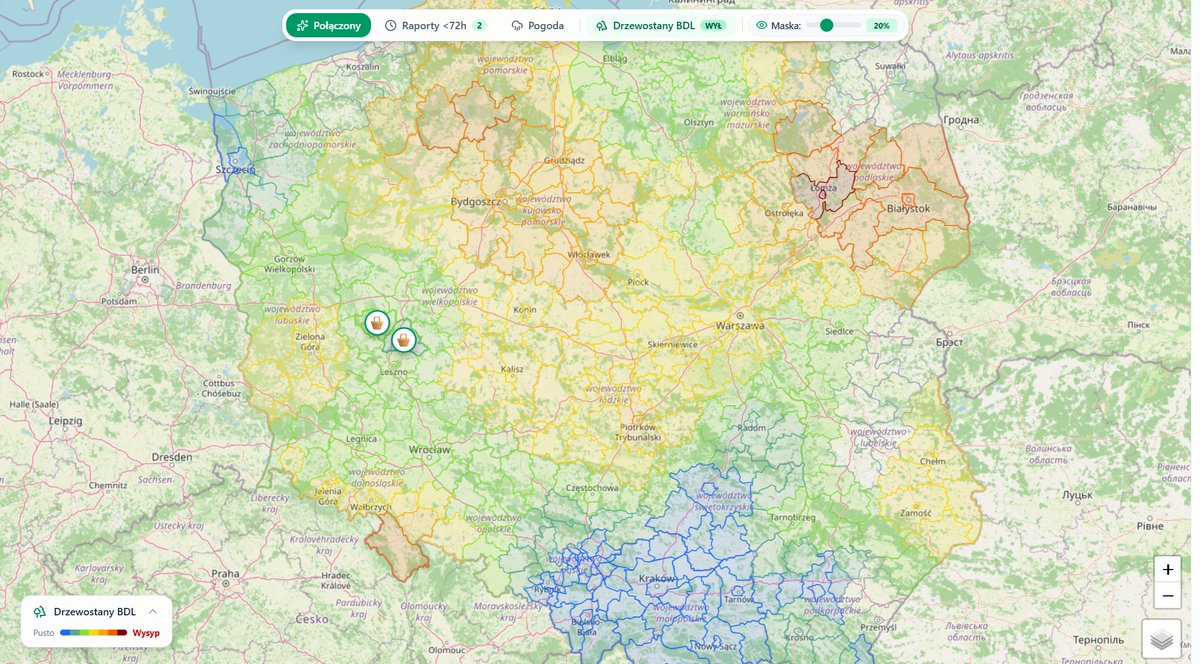Switch to the Pogoda weather tab
Screen dimensions: 1200x664
(x=538, y=25)
